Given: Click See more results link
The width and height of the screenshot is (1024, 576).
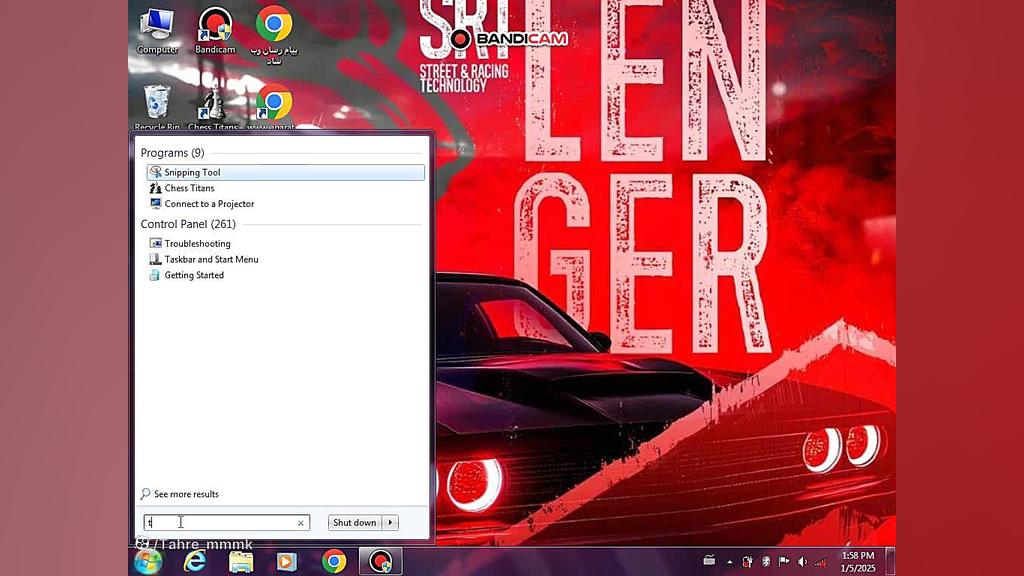Looking at the screenshot, I should [180, 494].
